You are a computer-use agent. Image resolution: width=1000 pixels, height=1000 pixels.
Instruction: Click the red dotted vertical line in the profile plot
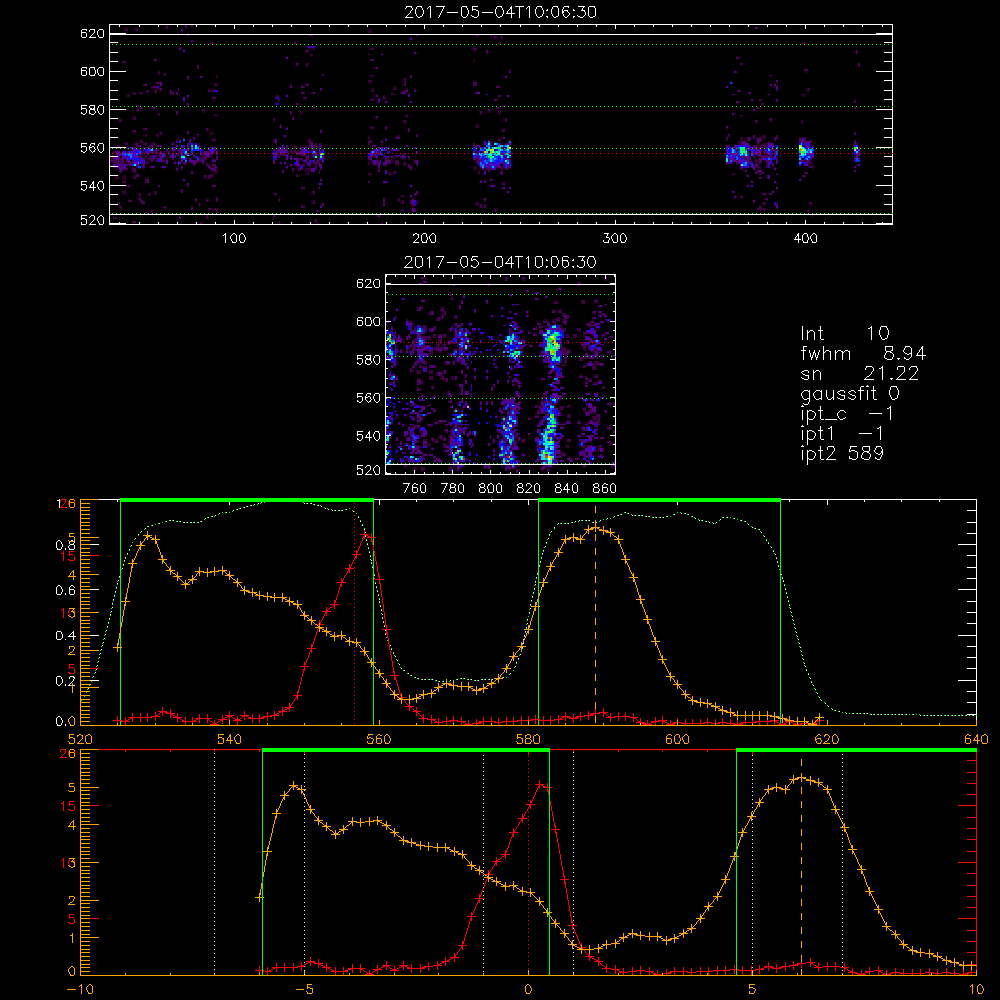(x=355, y=612)
